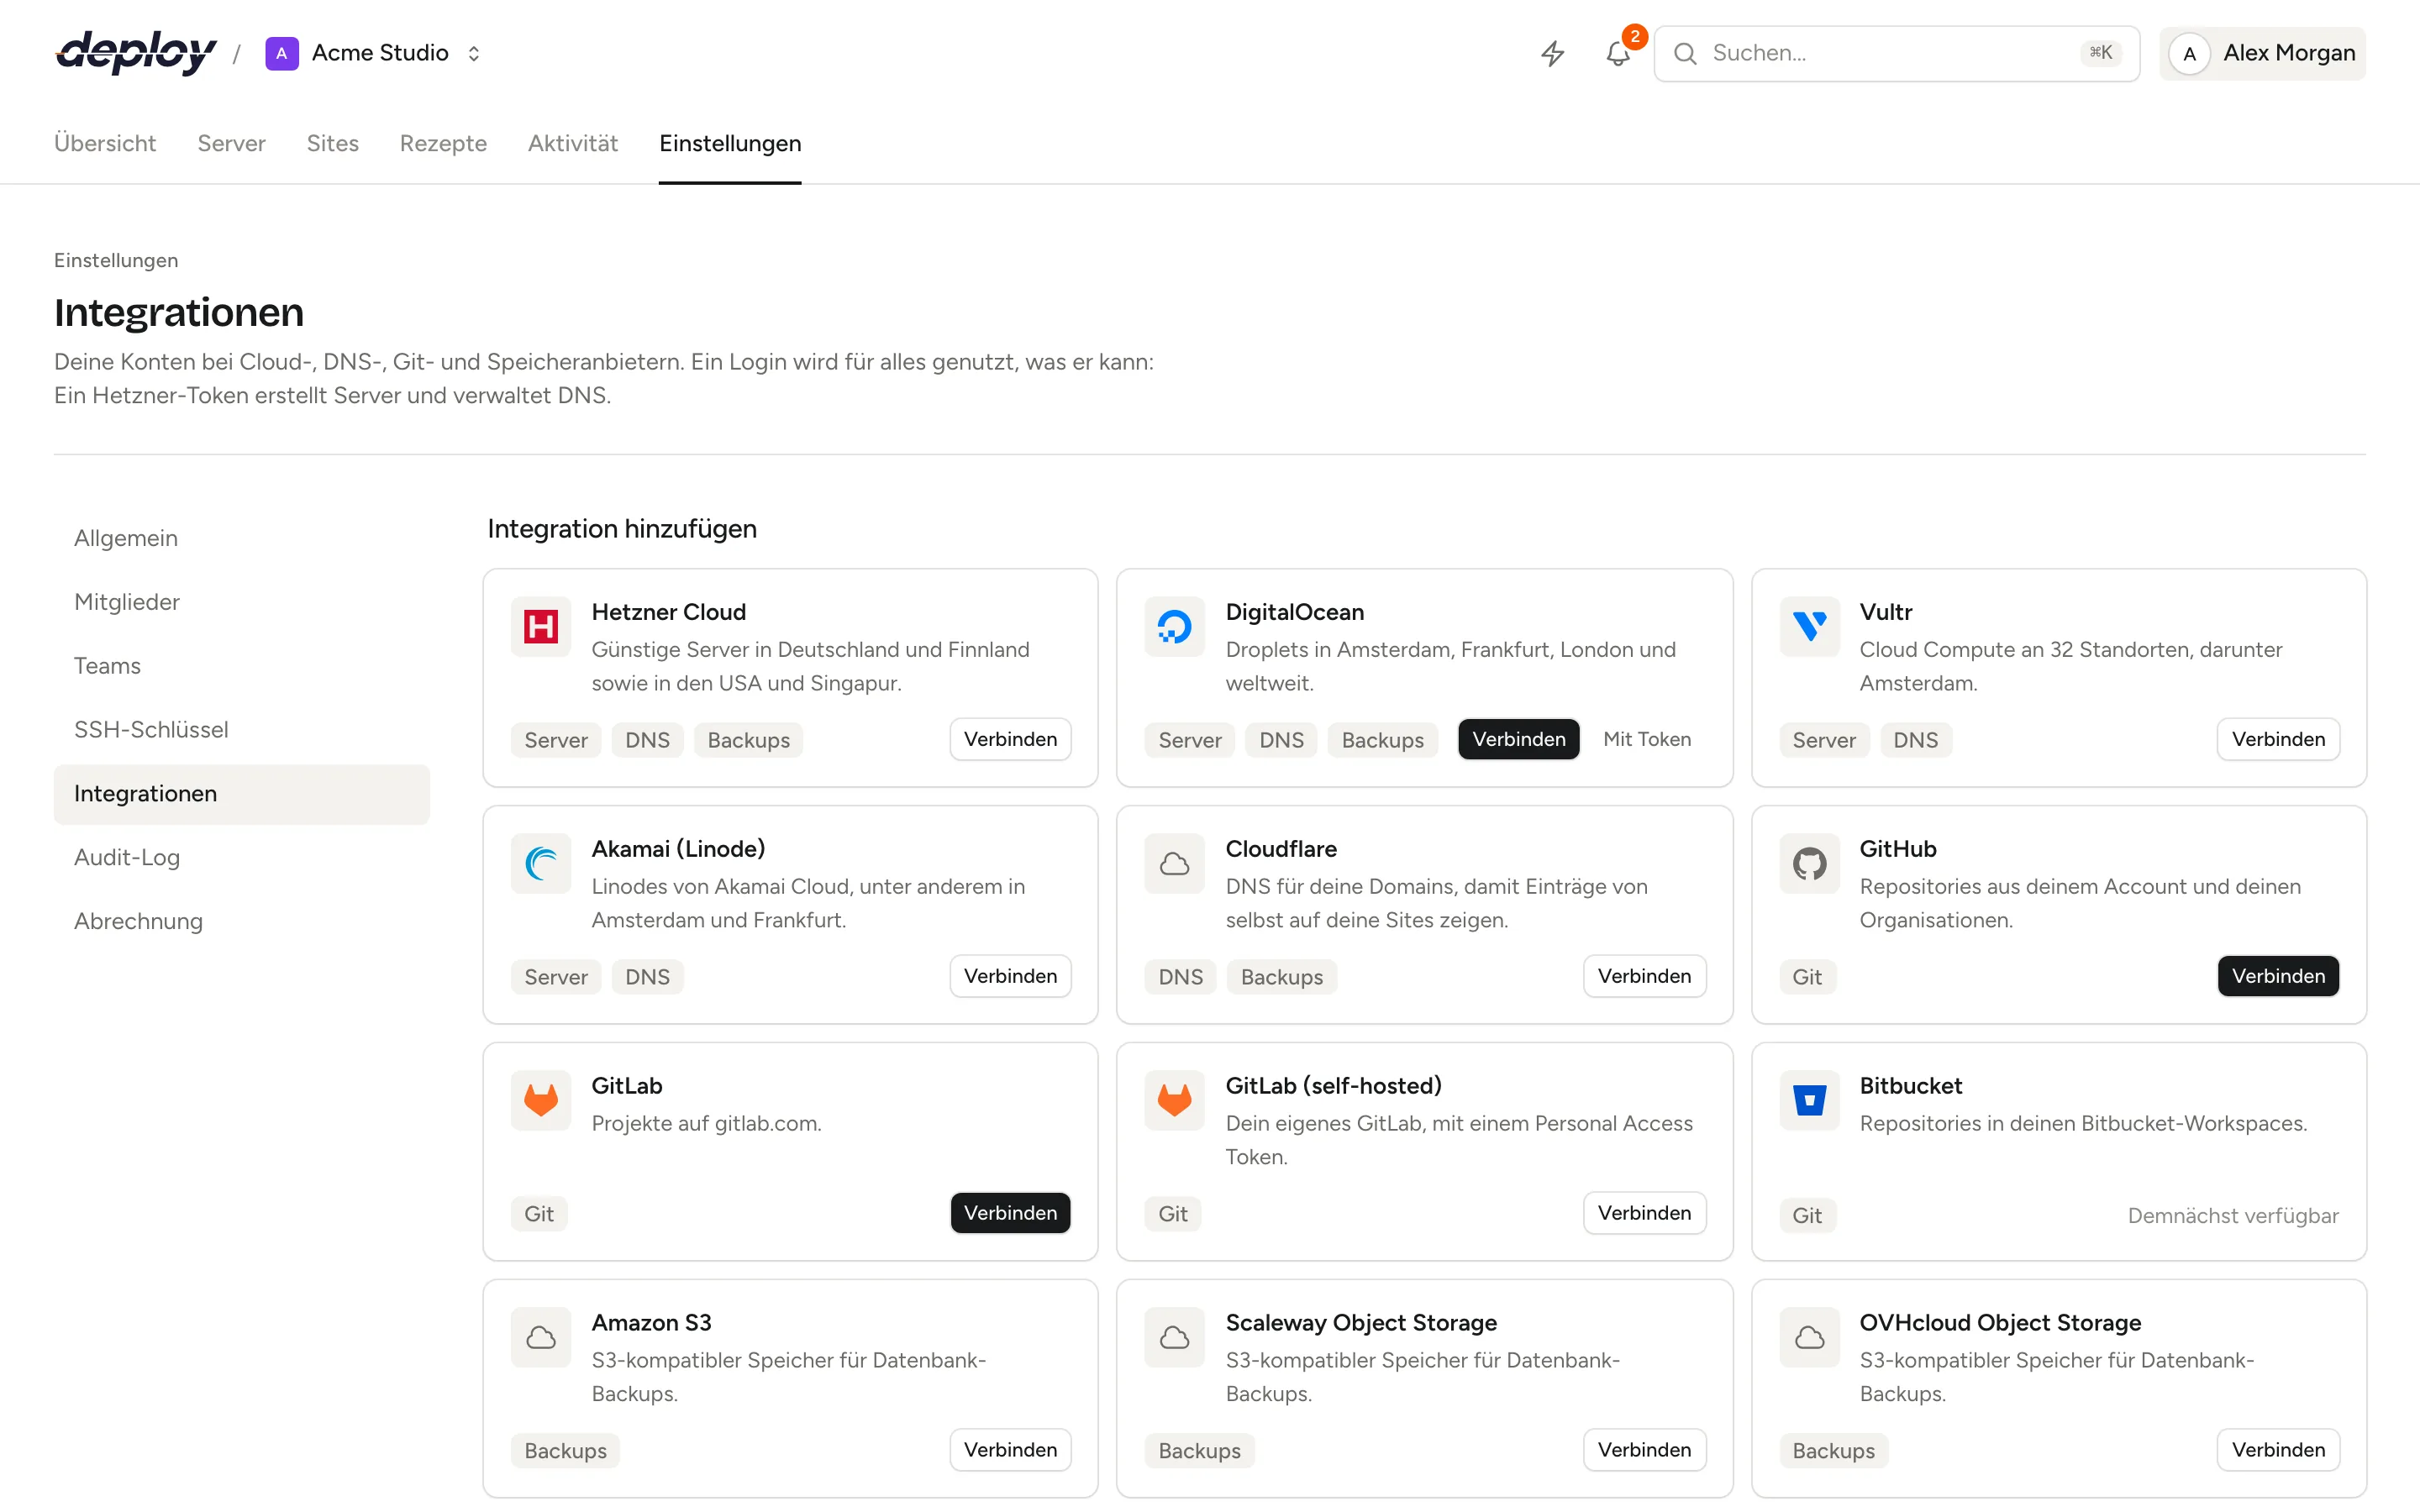Screen dimensions: 2420x1512
Task: Click the deploy logo
Action: click(135, 53)
